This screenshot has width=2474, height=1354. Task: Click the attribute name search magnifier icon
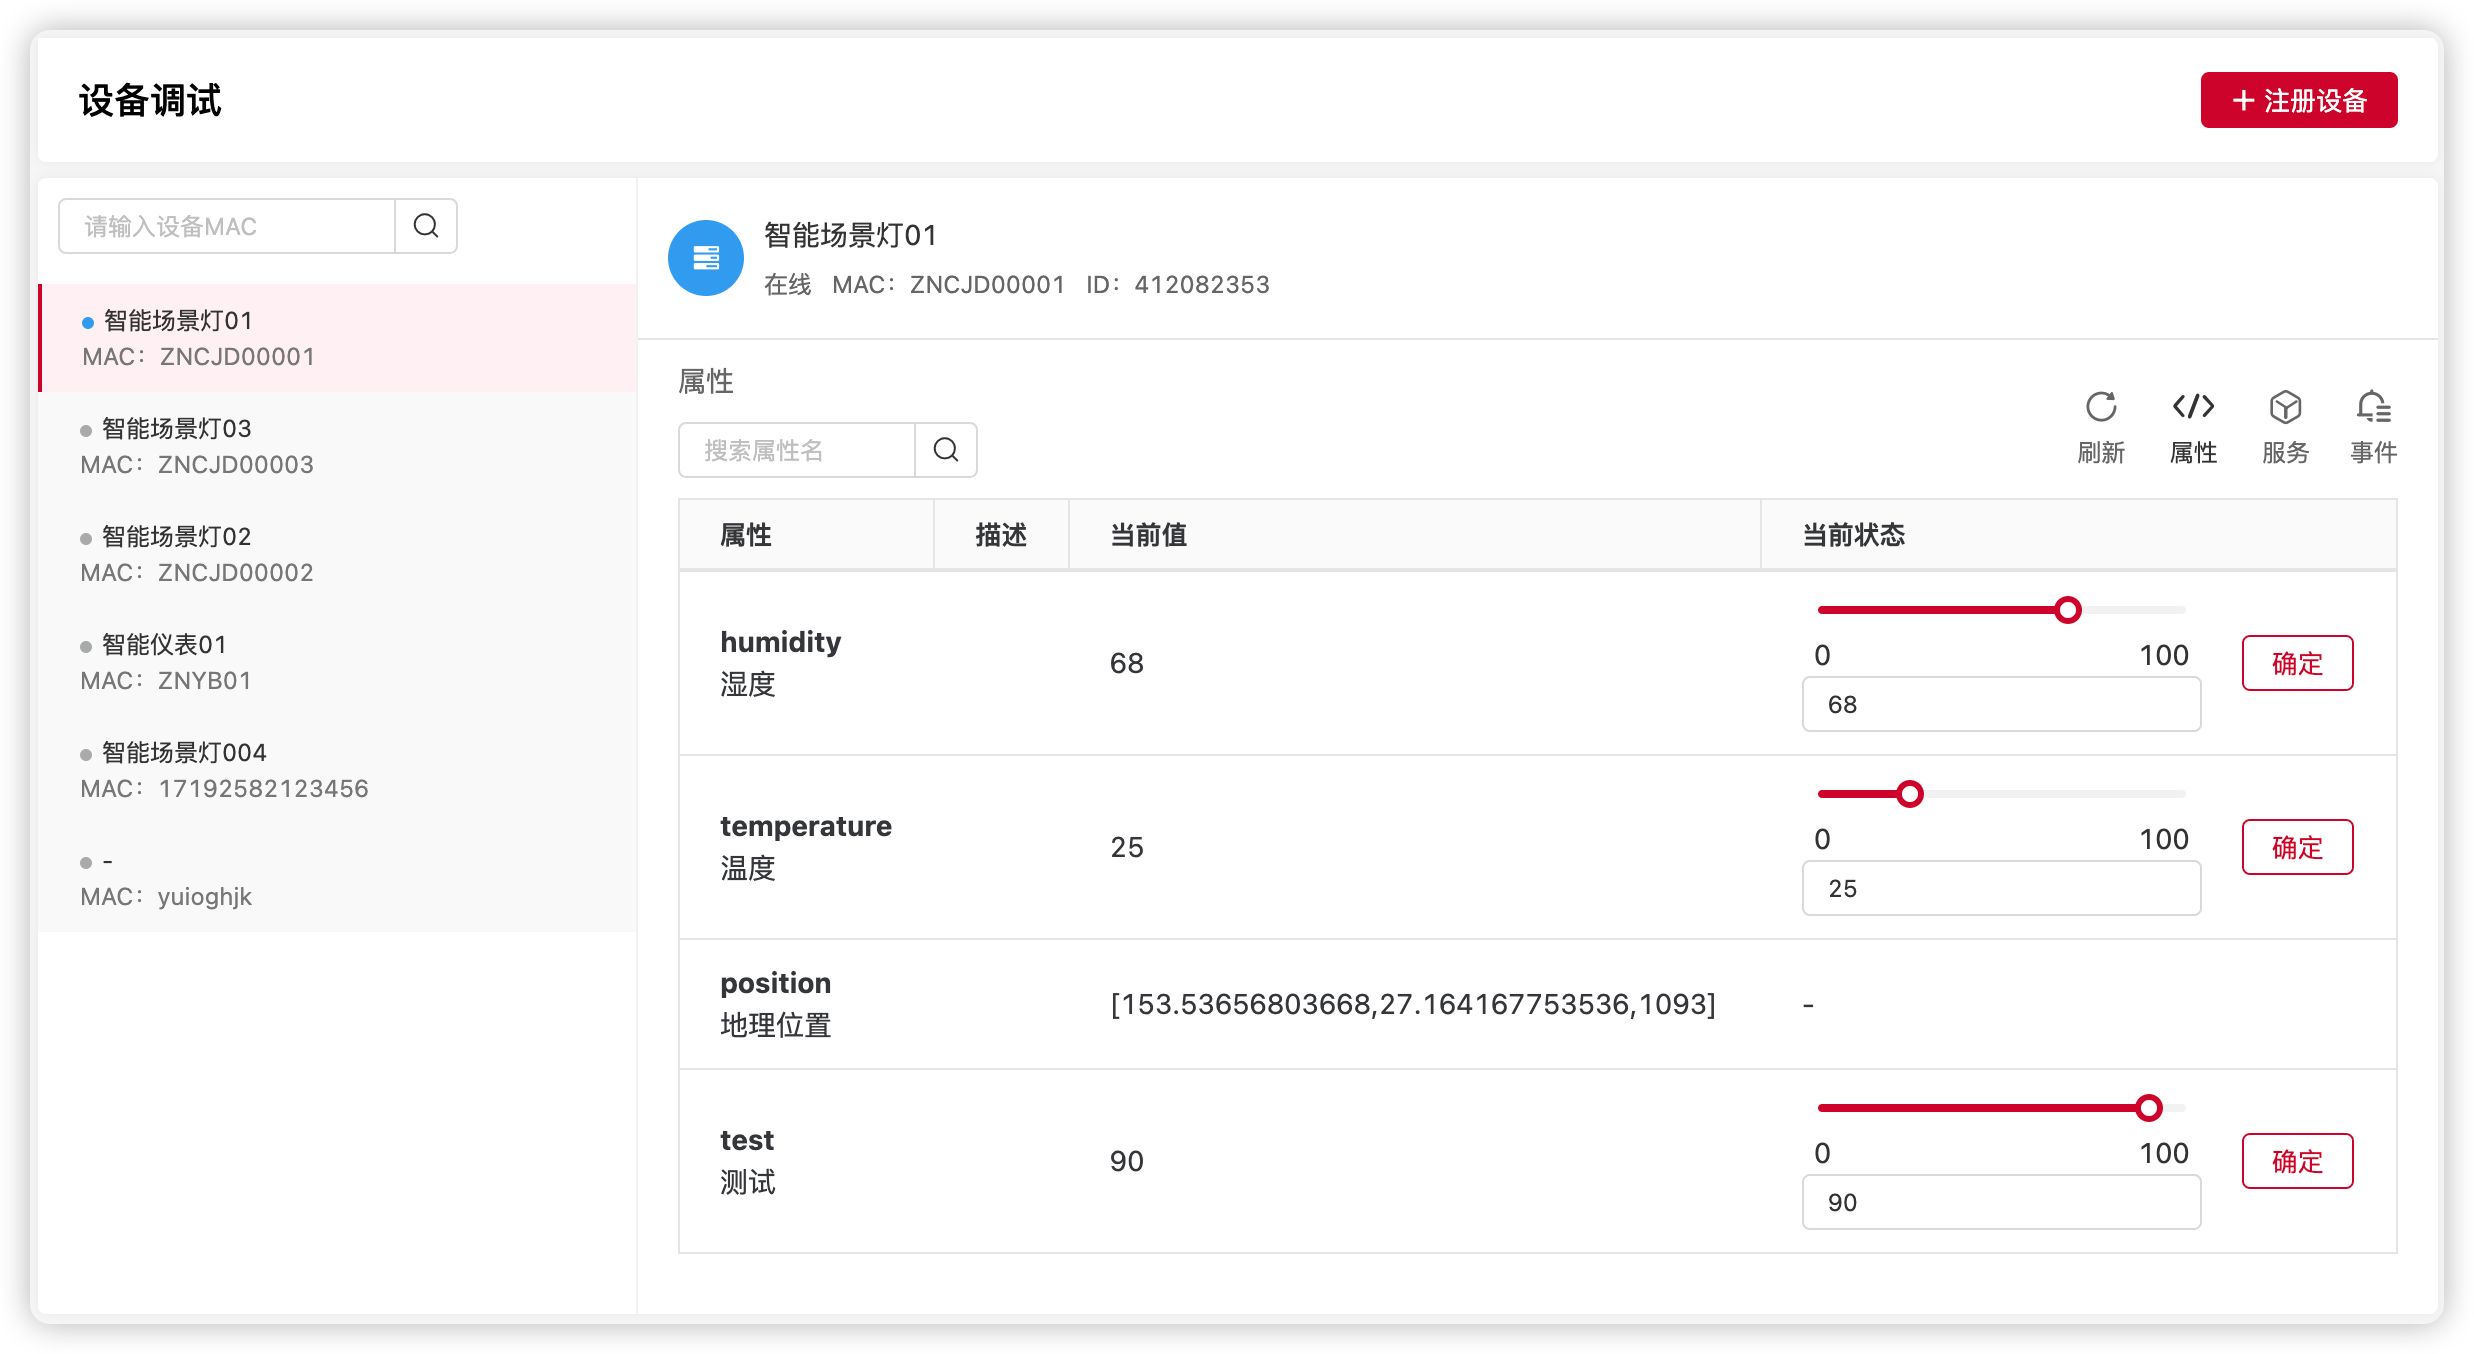click(x=946, y=450)
